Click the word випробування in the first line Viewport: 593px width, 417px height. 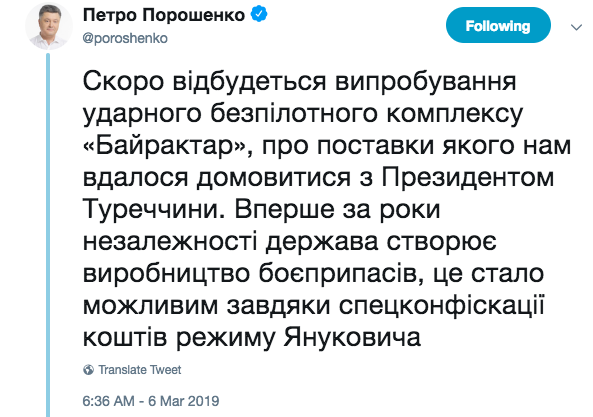point(425,81)
